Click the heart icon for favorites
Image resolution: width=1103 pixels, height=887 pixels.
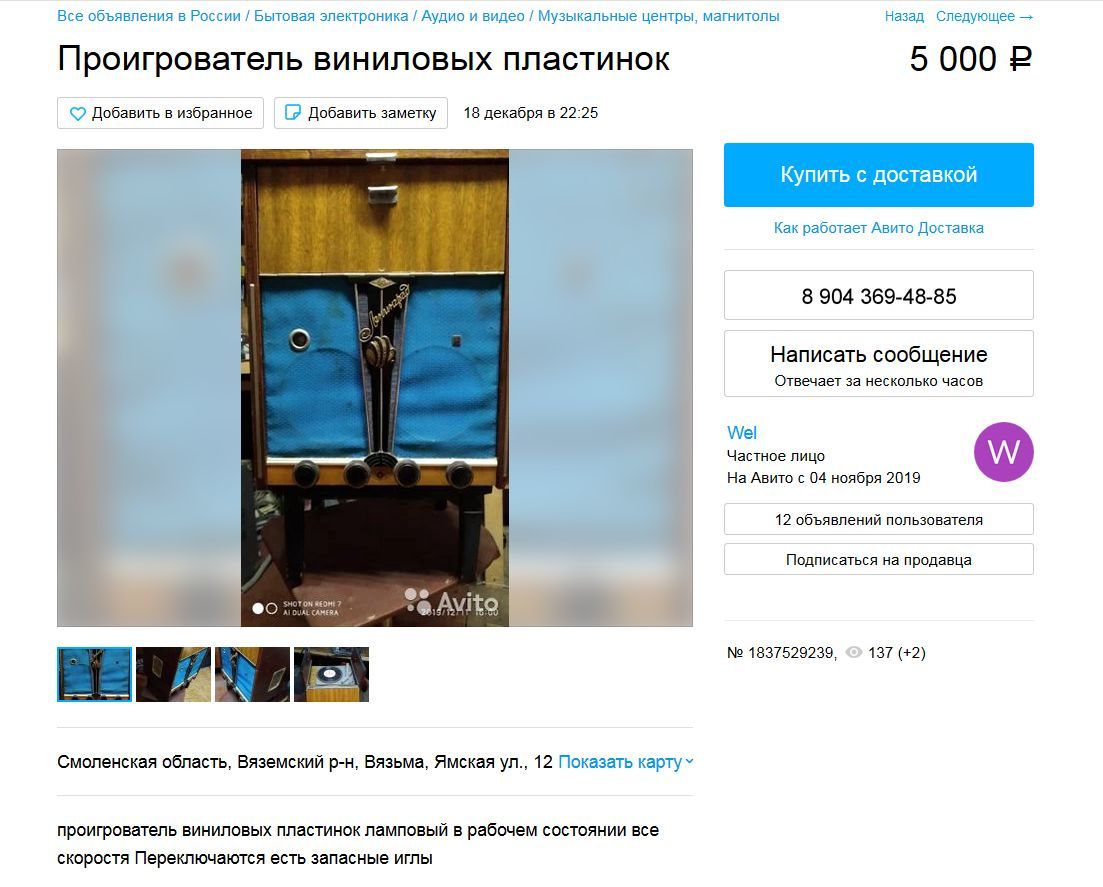click(x=77, y=113)
